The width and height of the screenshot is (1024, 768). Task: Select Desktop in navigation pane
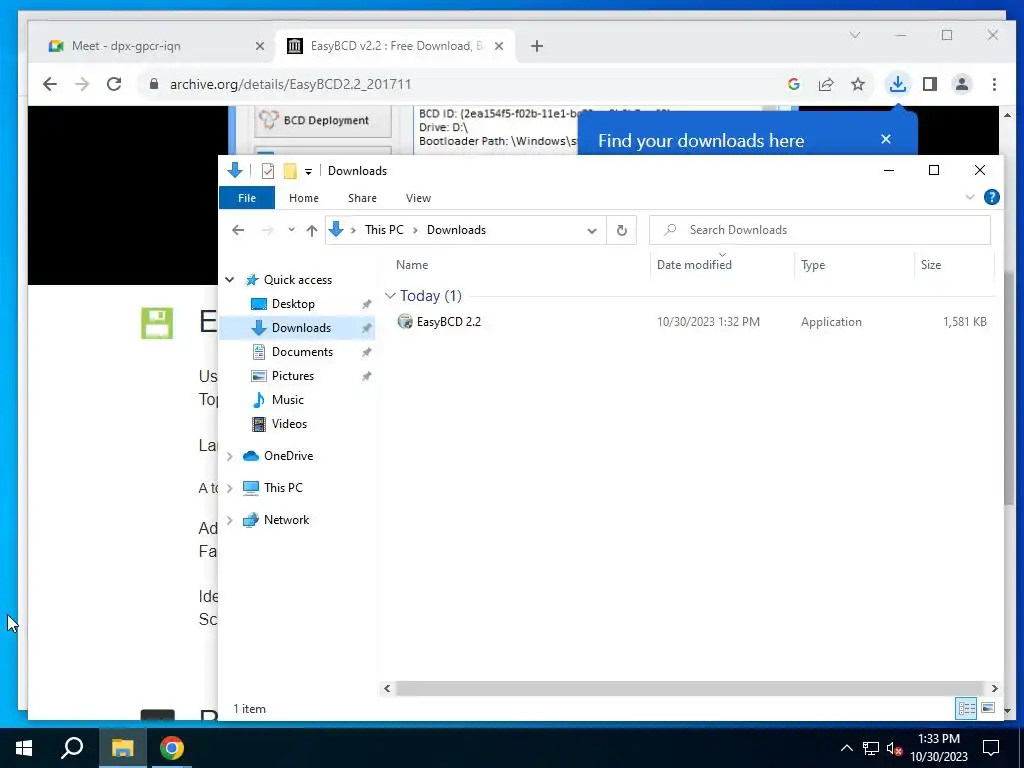[293, 304]
